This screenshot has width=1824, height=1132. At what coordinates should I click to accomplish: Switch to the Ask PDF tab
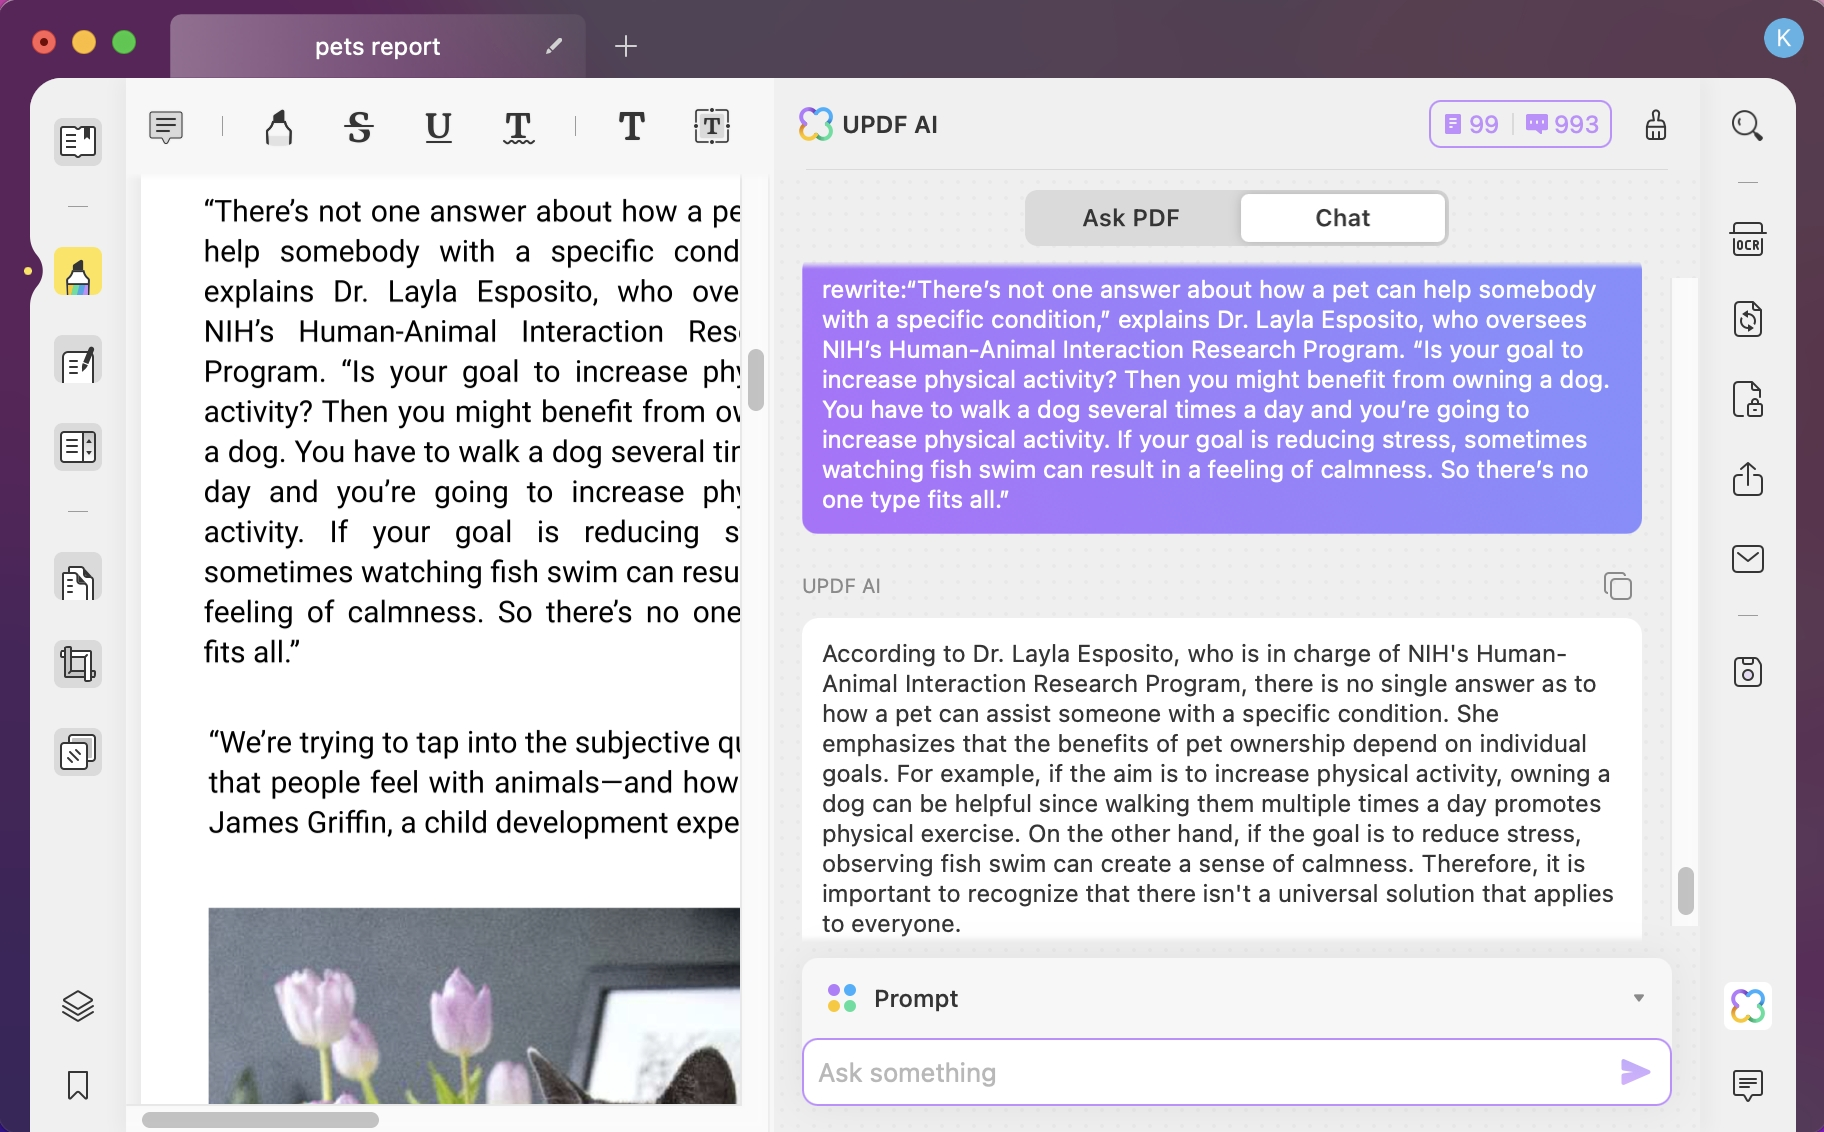point(1132,218)
